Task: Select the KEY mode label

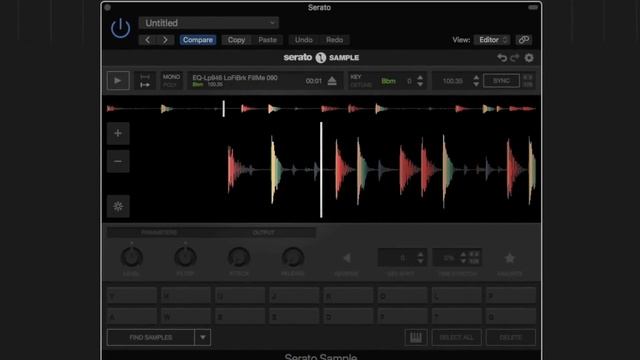Action: (356, 77)
